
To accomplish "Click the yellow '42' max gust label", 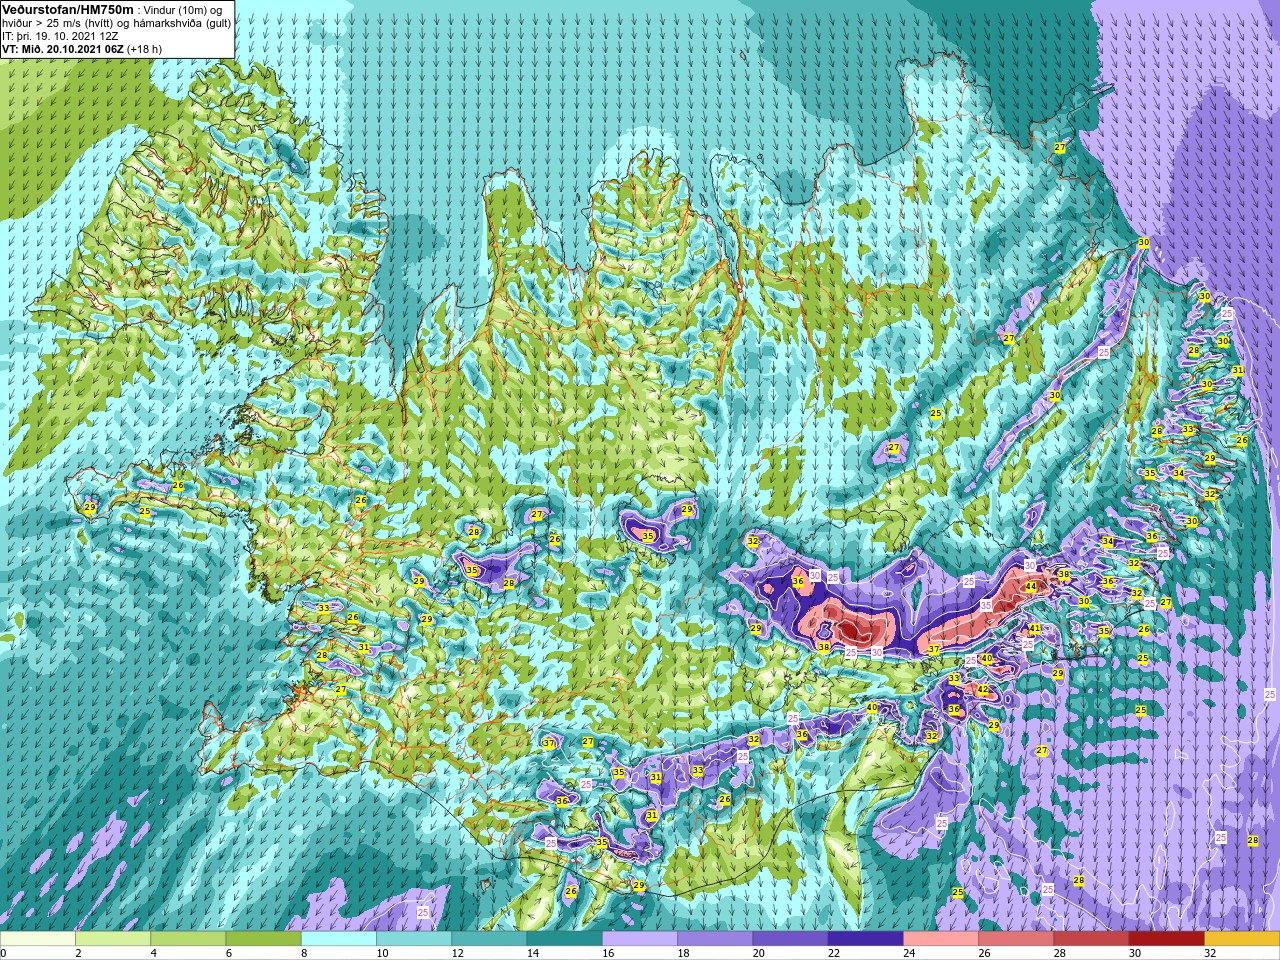I will point(983,690).
